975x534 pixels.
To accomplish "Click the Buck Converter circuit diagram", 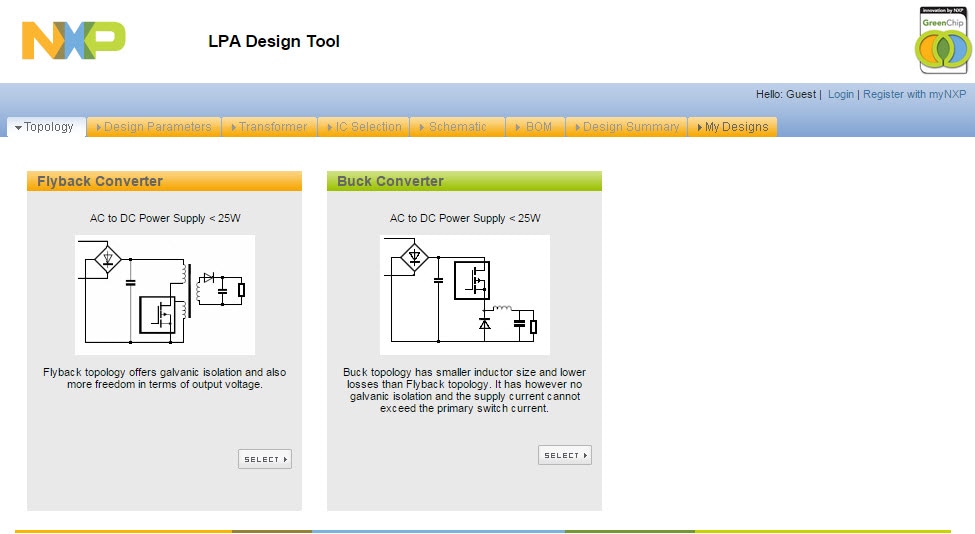I will coord(465,295).
